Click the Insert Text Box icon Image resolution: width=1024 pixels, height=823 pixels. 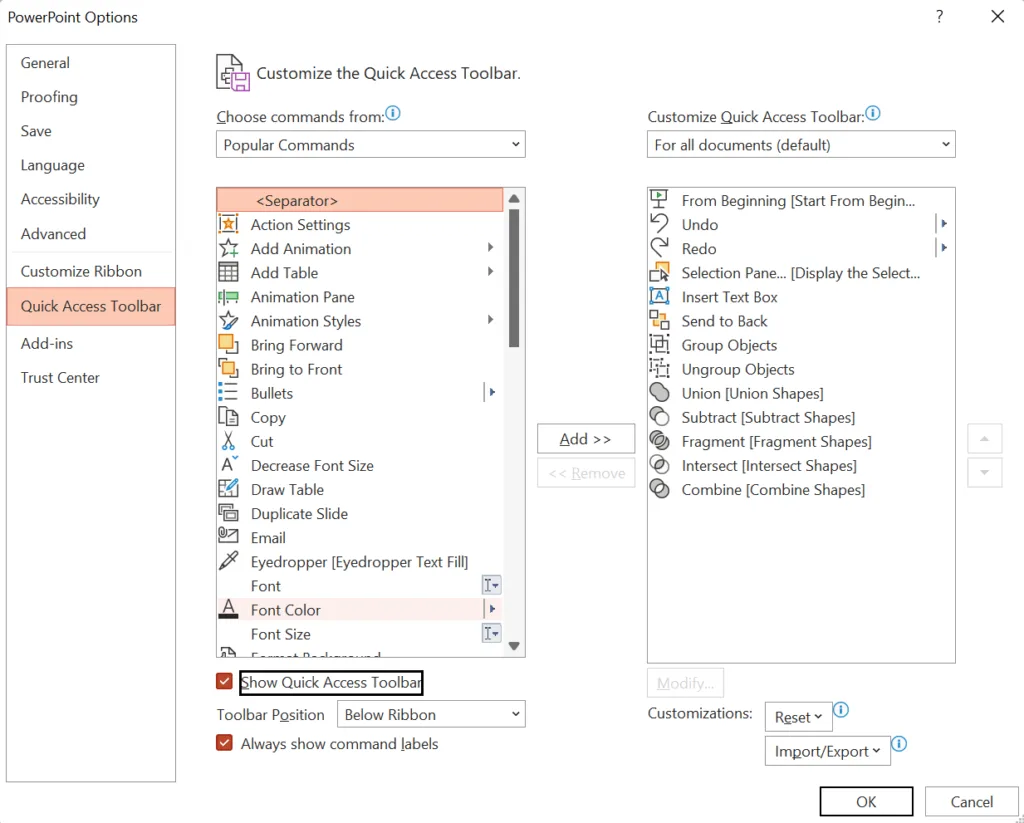tap(660, 296)
